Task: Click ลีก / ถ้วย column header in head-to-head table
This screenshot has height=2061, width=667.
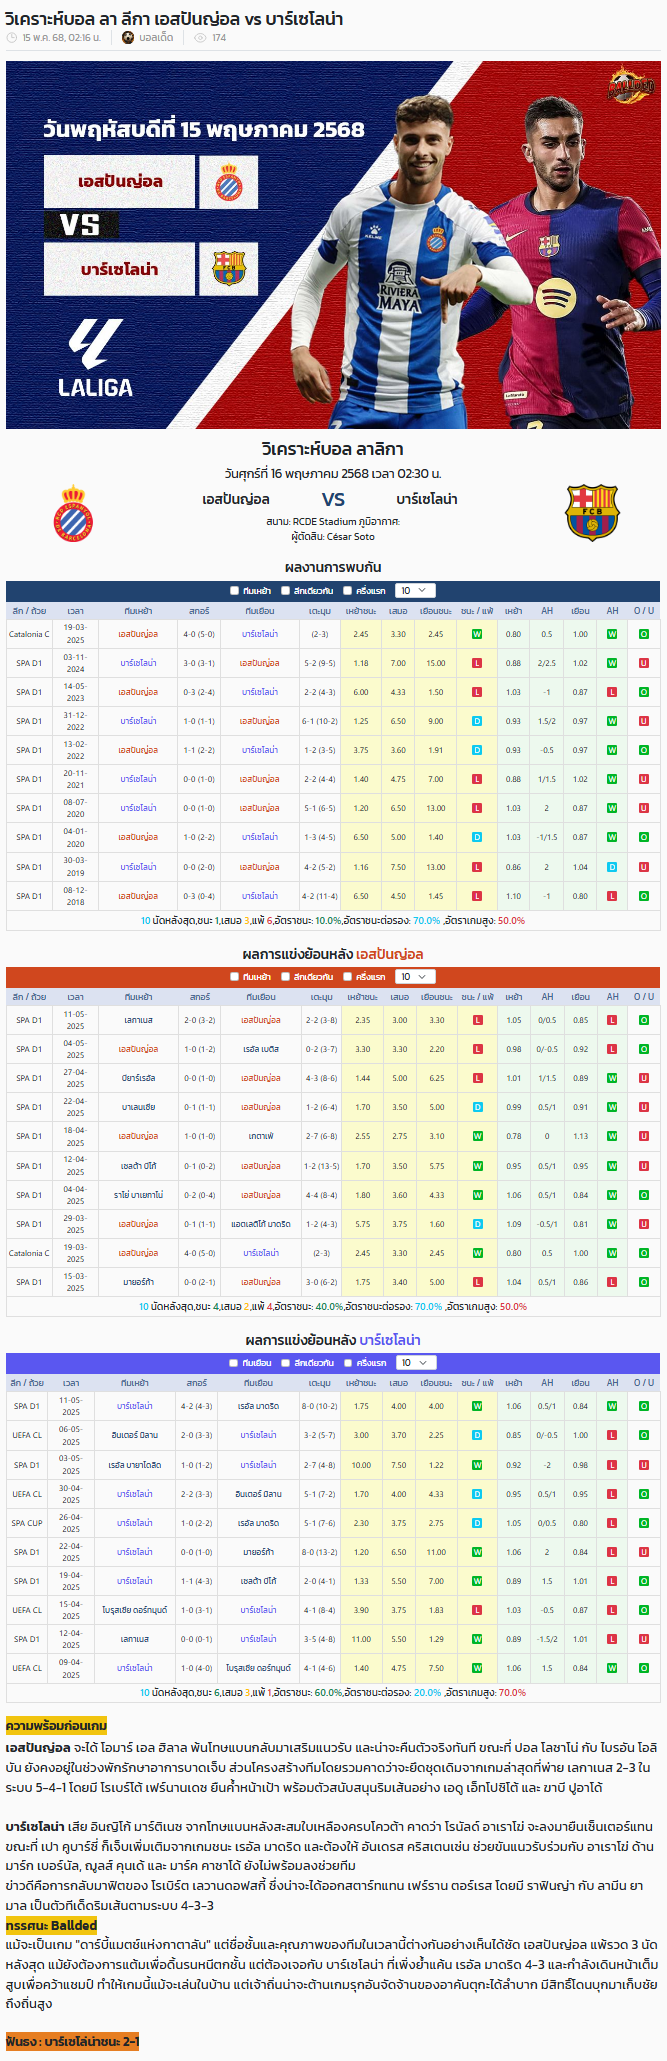Action: click(x=29, y=610)
